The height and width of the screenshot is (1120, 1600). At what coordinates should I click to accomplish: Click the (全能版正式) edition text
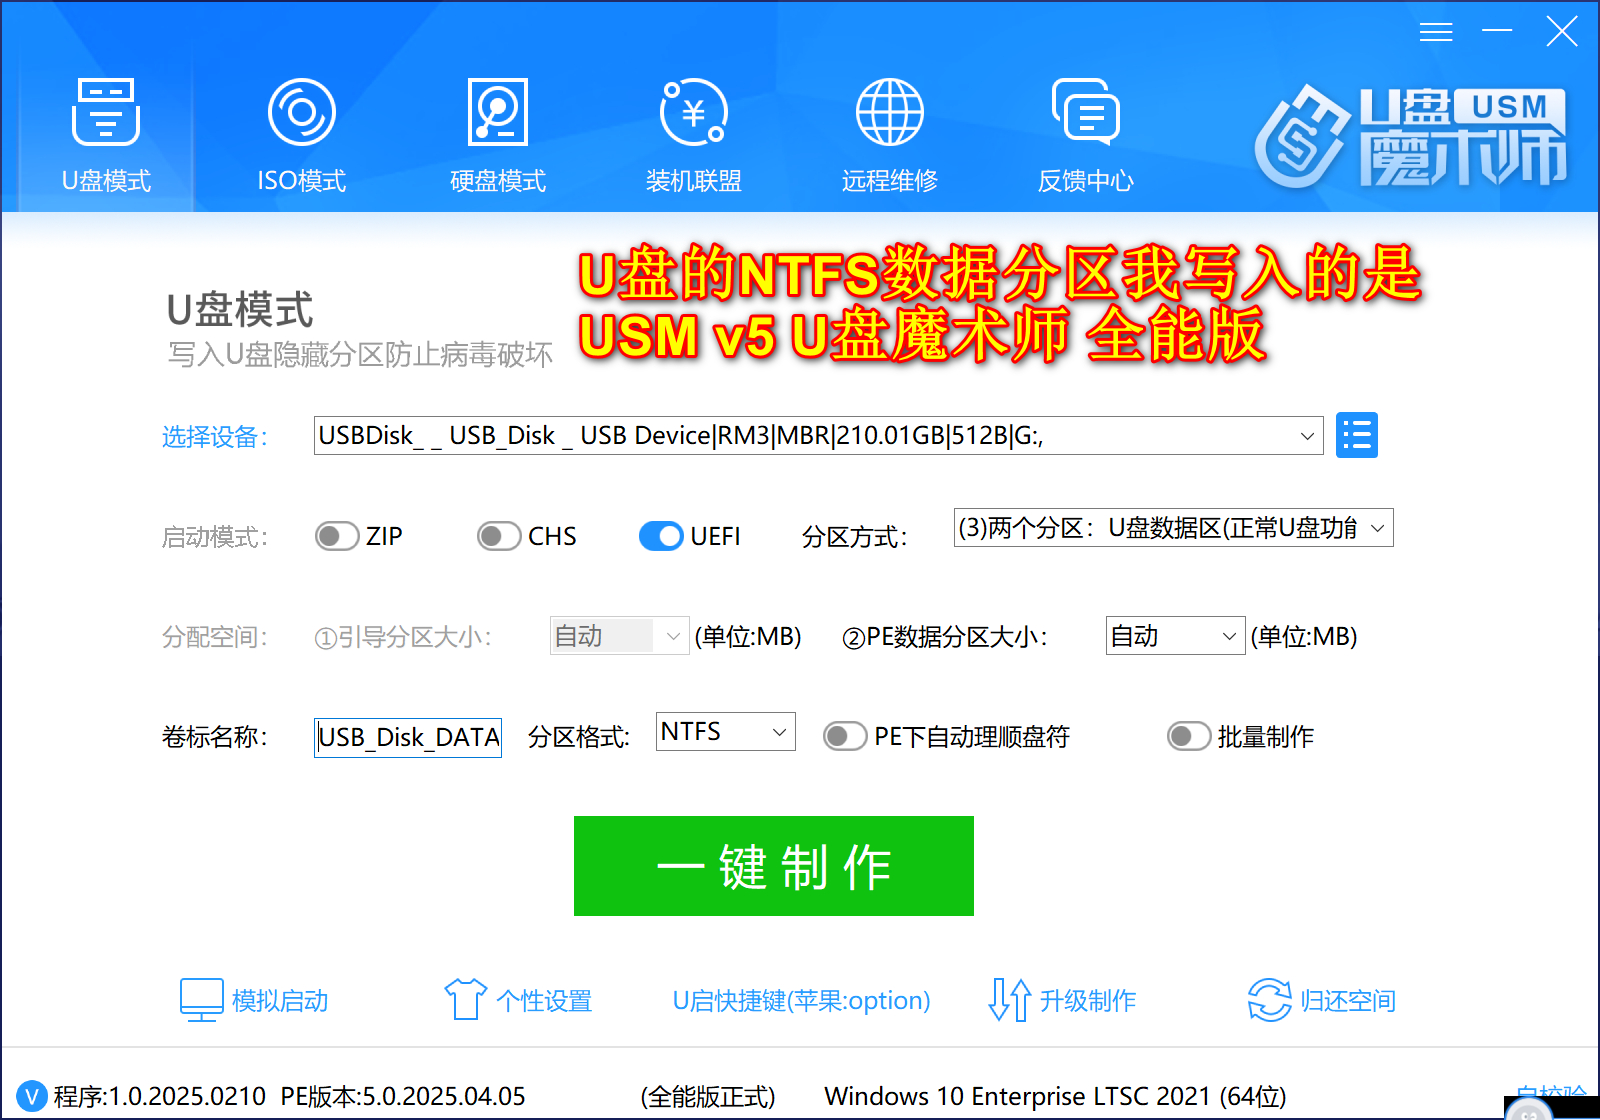pos(708,1097)
